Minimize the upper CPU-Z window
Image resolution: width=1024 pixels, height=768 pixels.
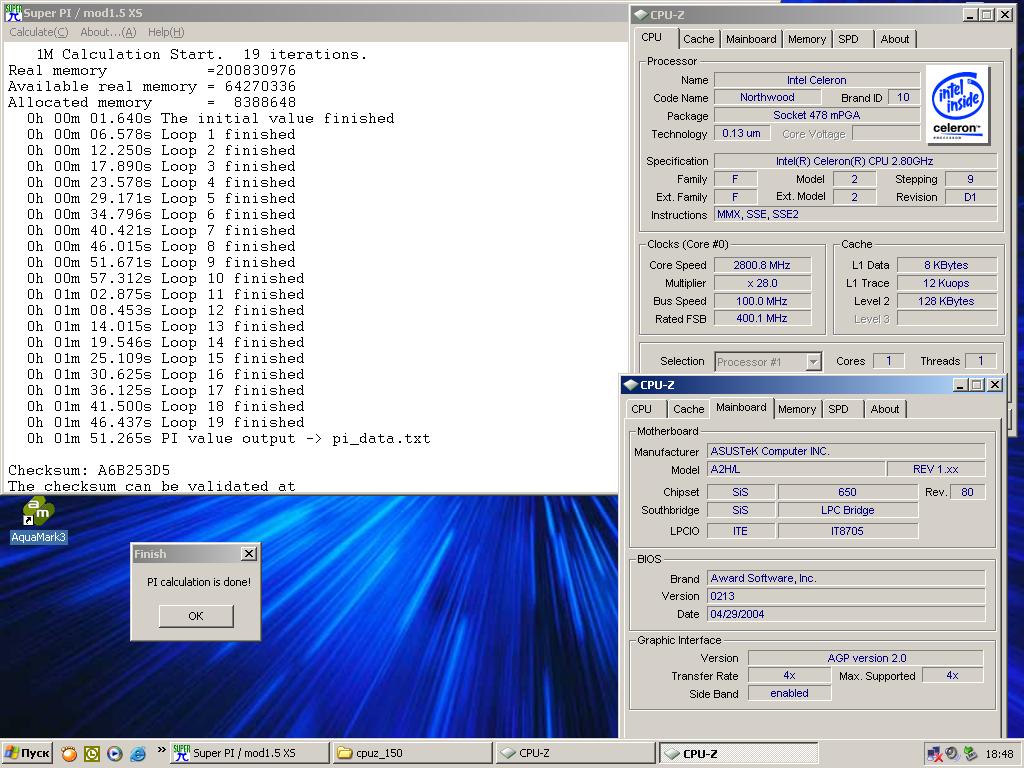pyautogui.click(x=970, y=14)
